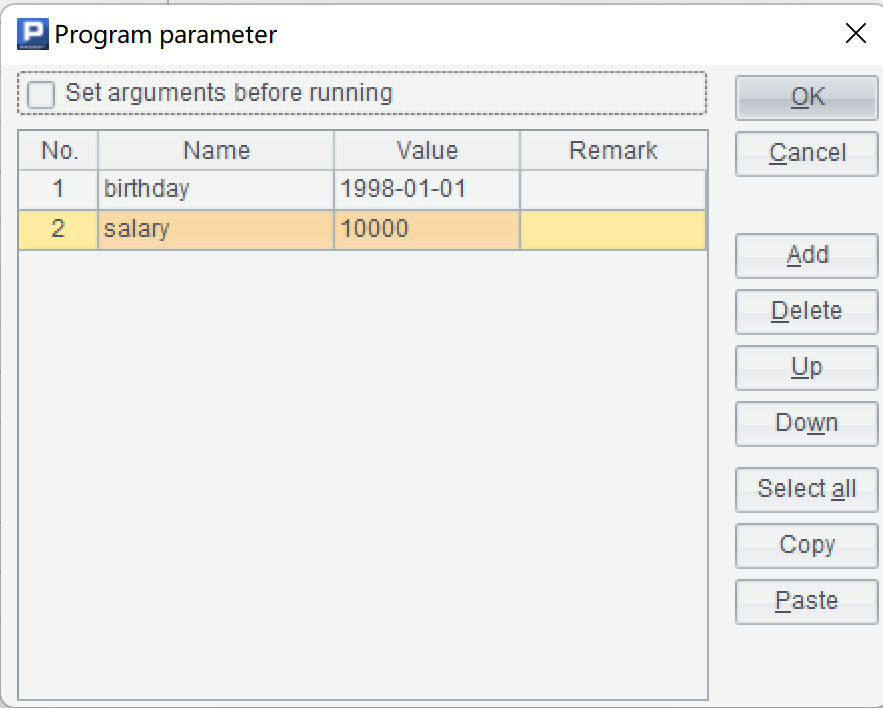The width and height of the screenshot is (883, 708).
Task: Close the Program parameter window
Action: tap(856, 35)
